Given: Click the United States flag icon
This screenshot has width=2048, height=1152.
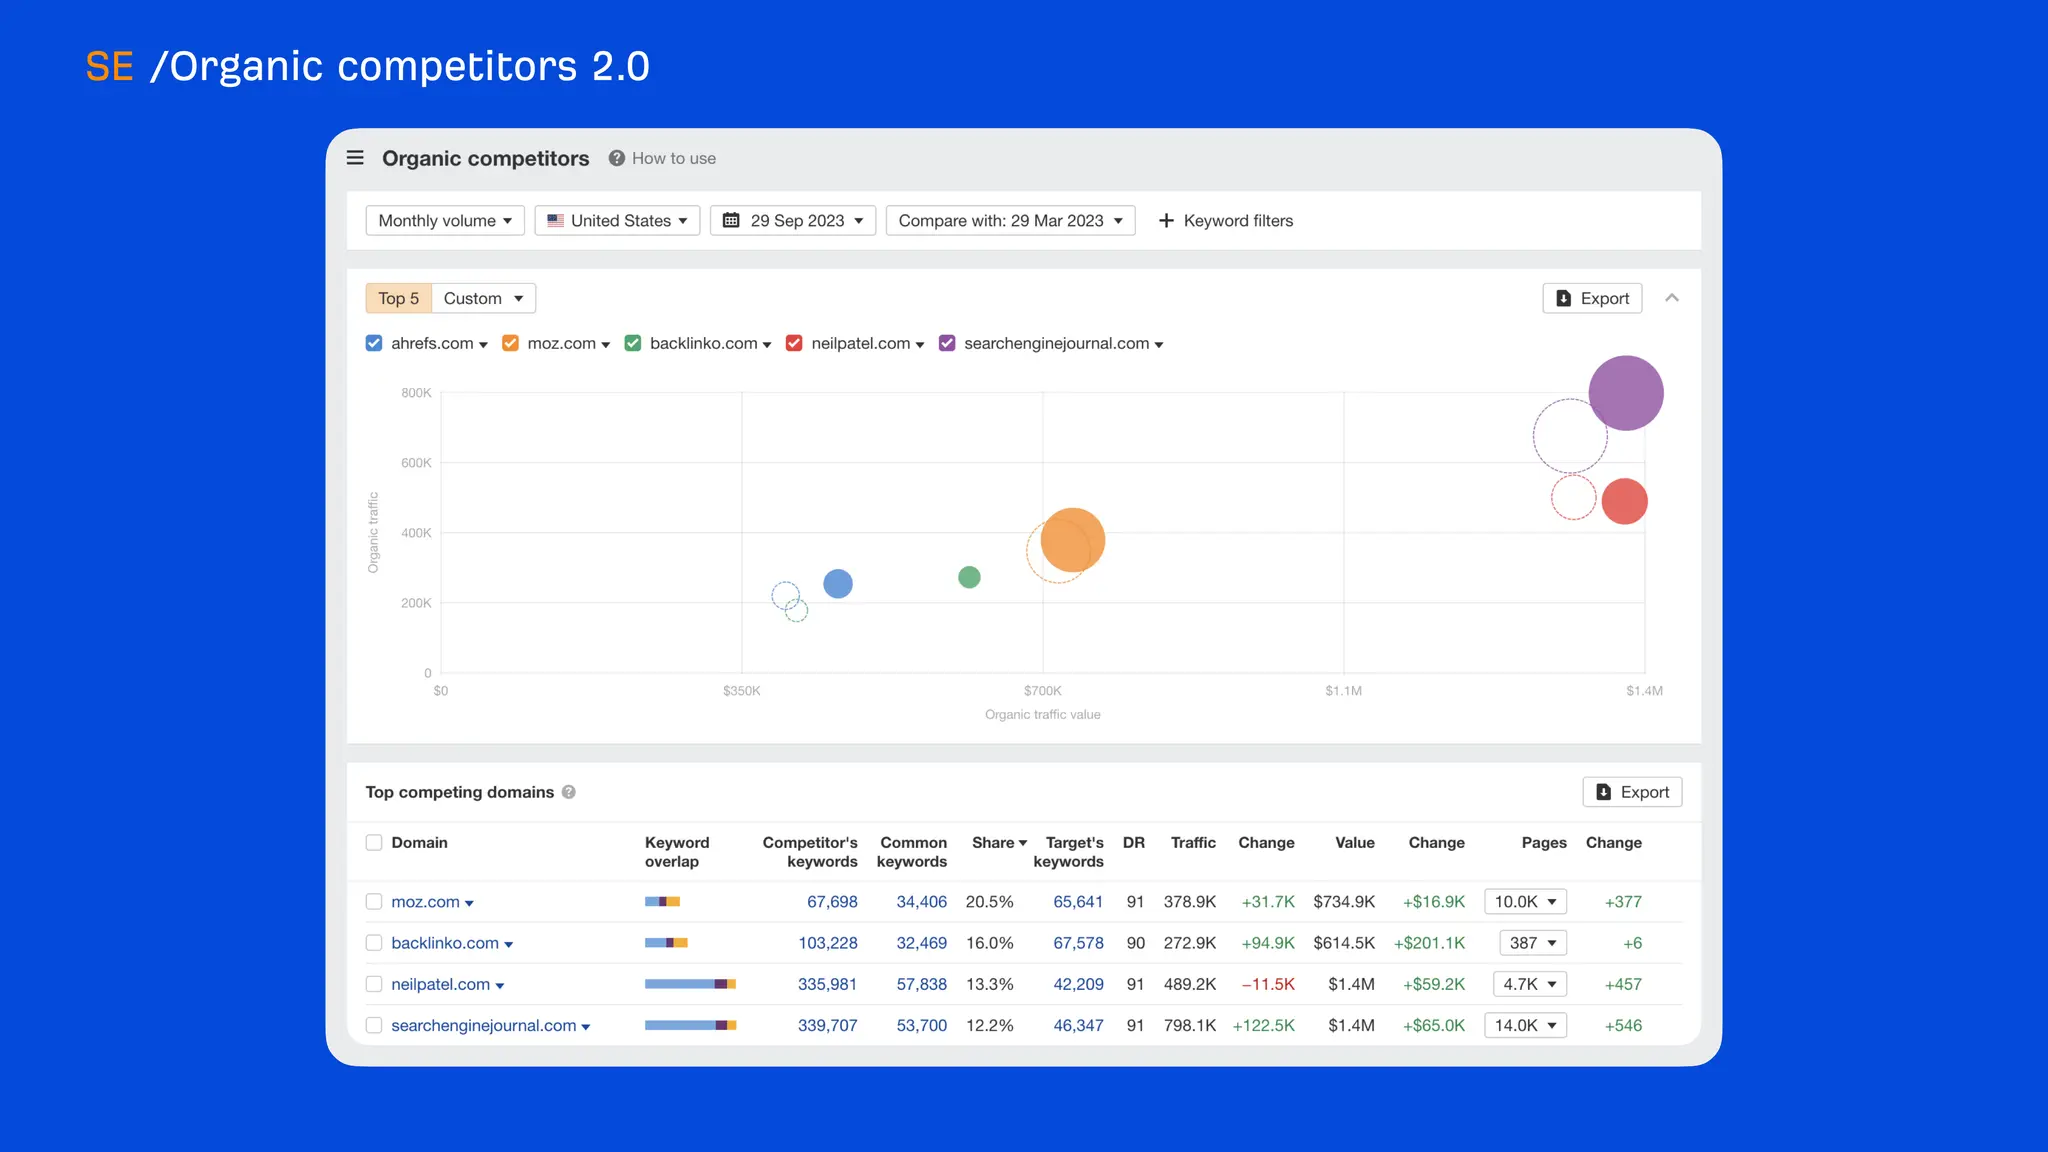Looking at the screenshot, I should pyautogui.click(x=555, y=220).
